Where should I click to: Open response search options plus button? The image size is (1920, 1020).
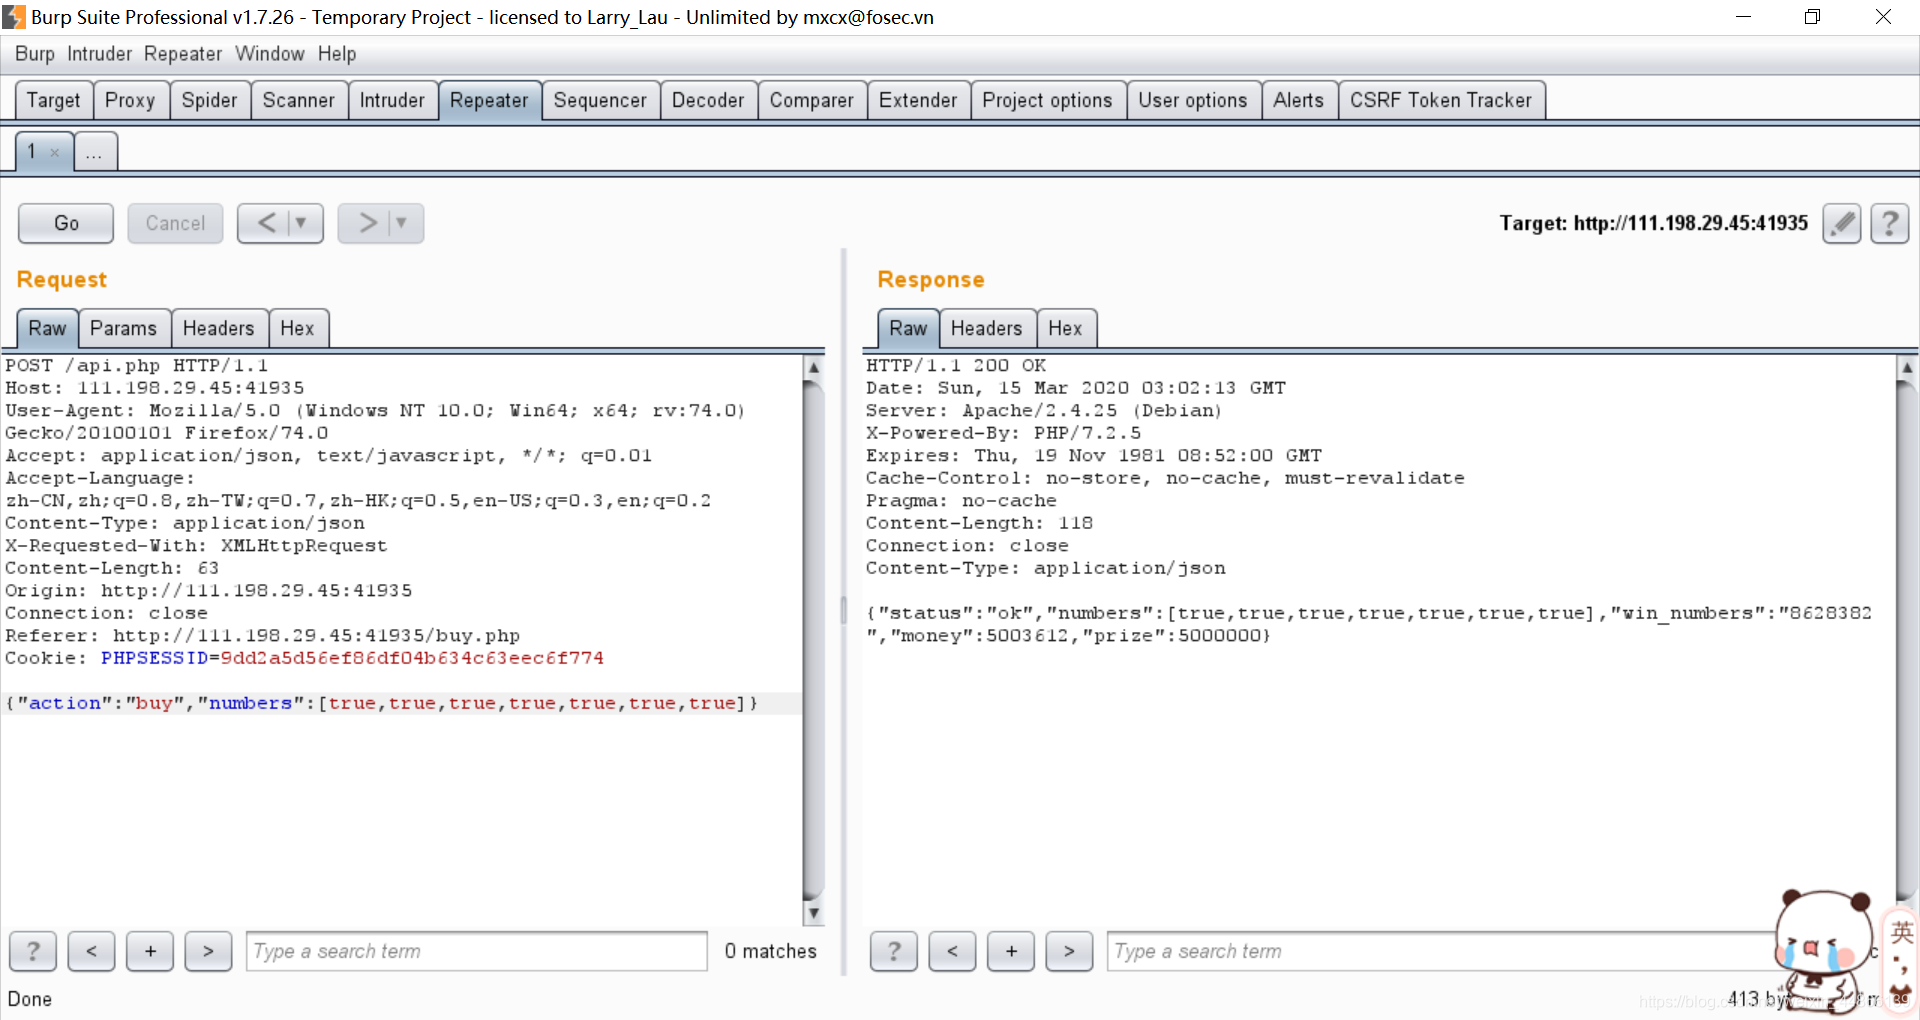1011,951
